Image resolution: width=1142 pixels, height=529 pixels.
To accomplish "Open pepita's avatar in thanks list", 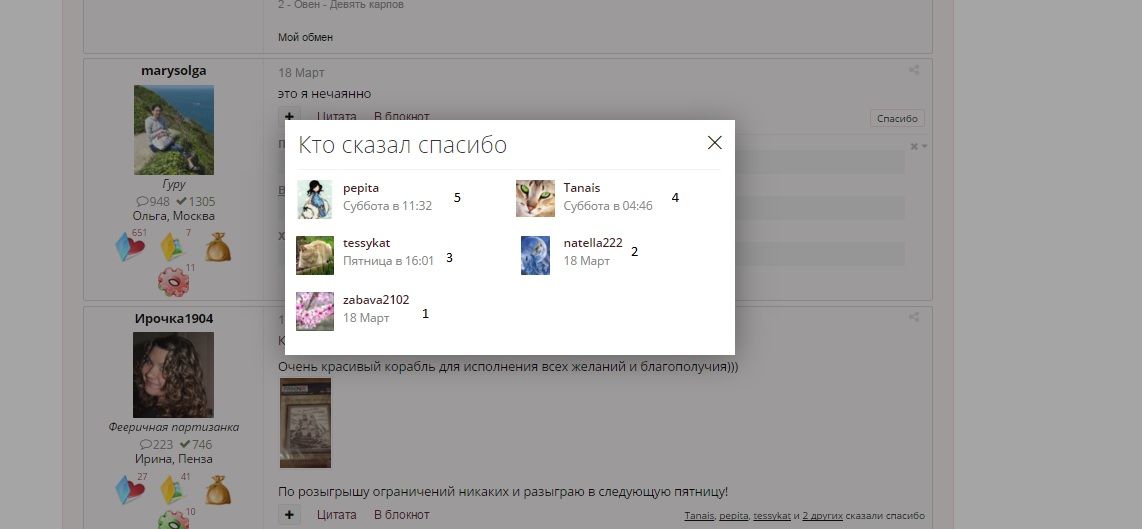I will pos(314,199).
